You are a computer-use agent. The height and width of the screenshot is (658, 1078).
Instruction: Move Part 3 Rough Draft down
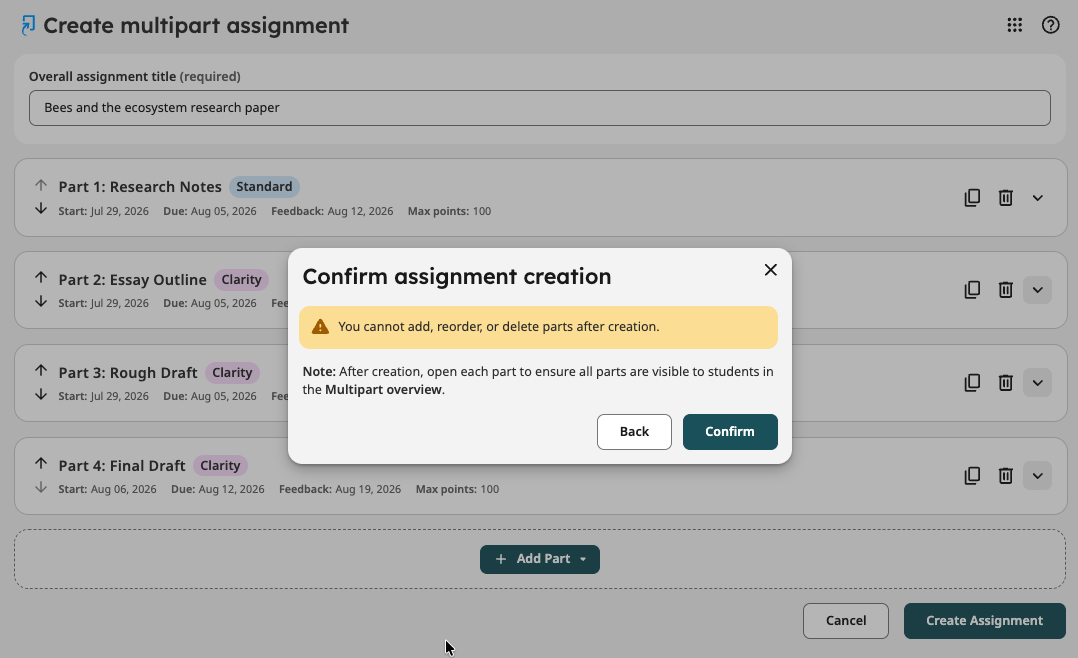41,394
